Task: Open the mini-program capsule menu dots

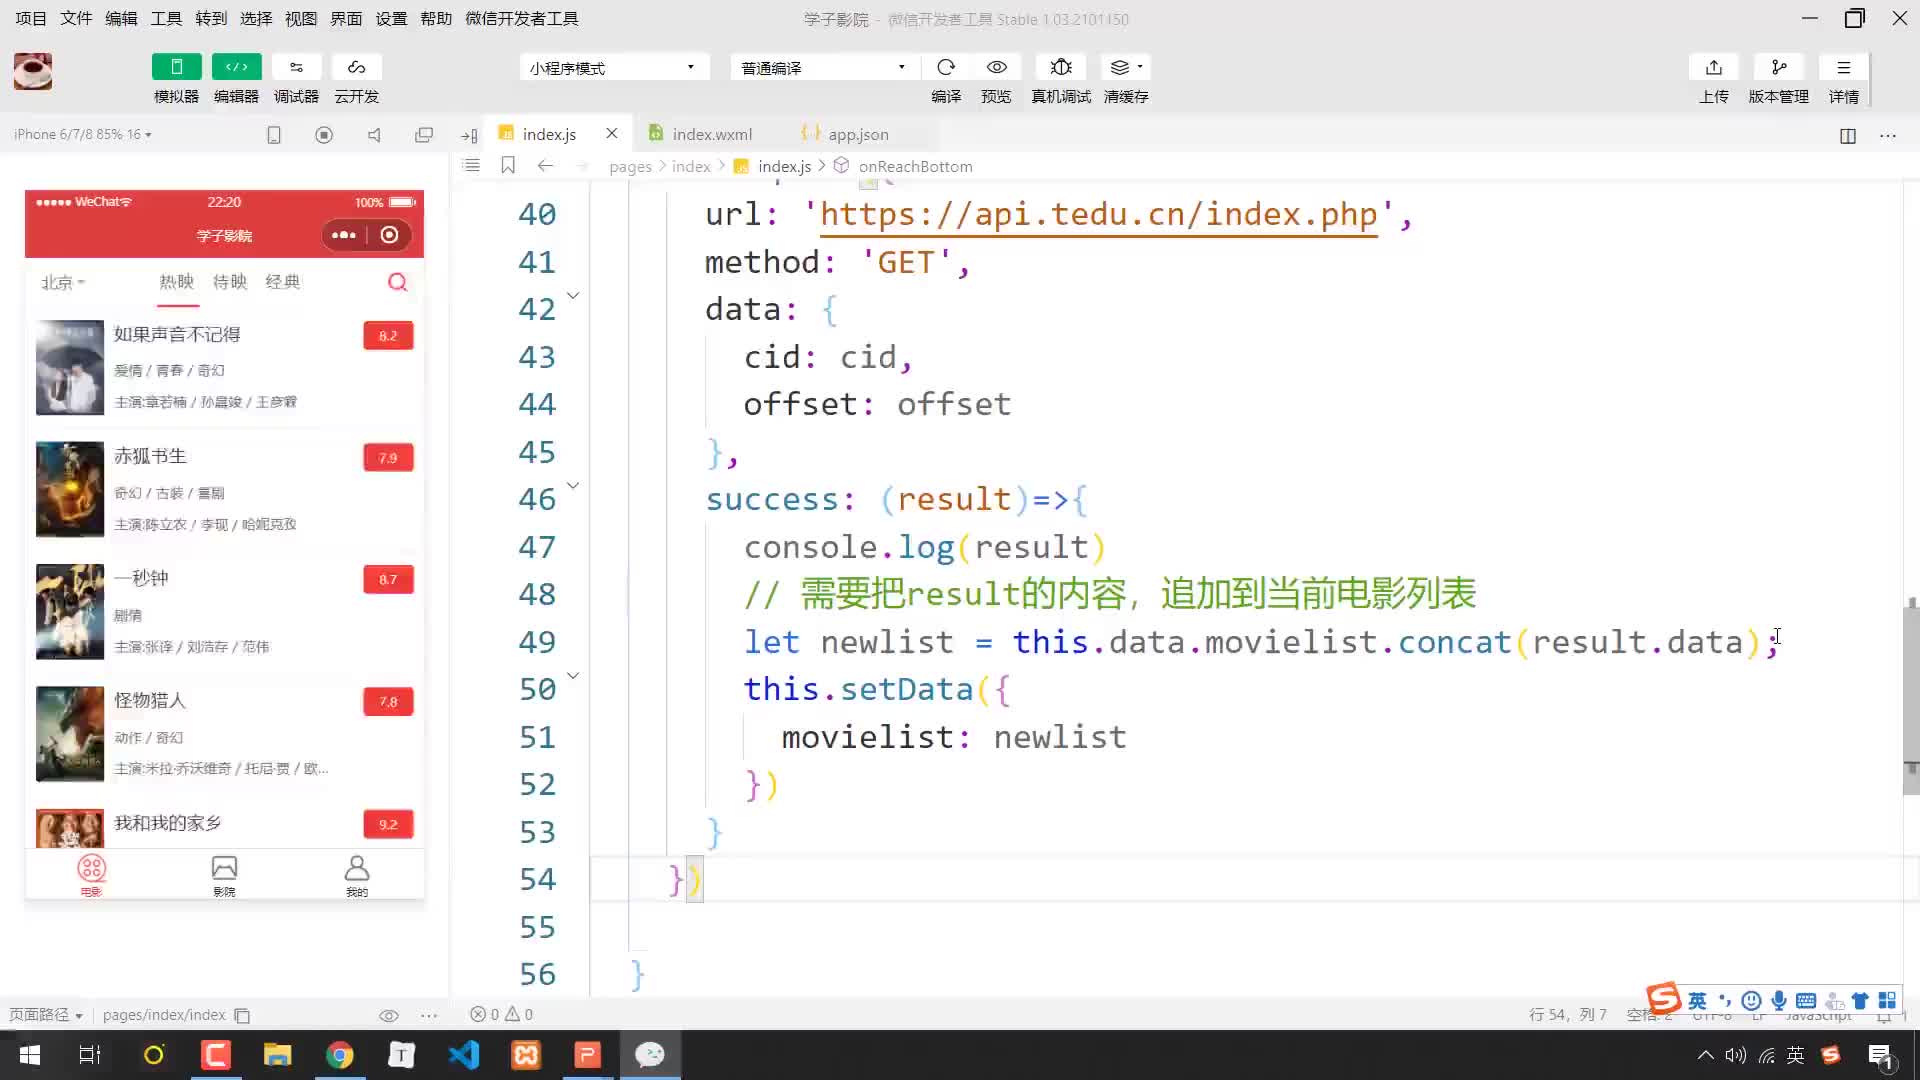Action: pyautogui.click(x=343, y=235)
